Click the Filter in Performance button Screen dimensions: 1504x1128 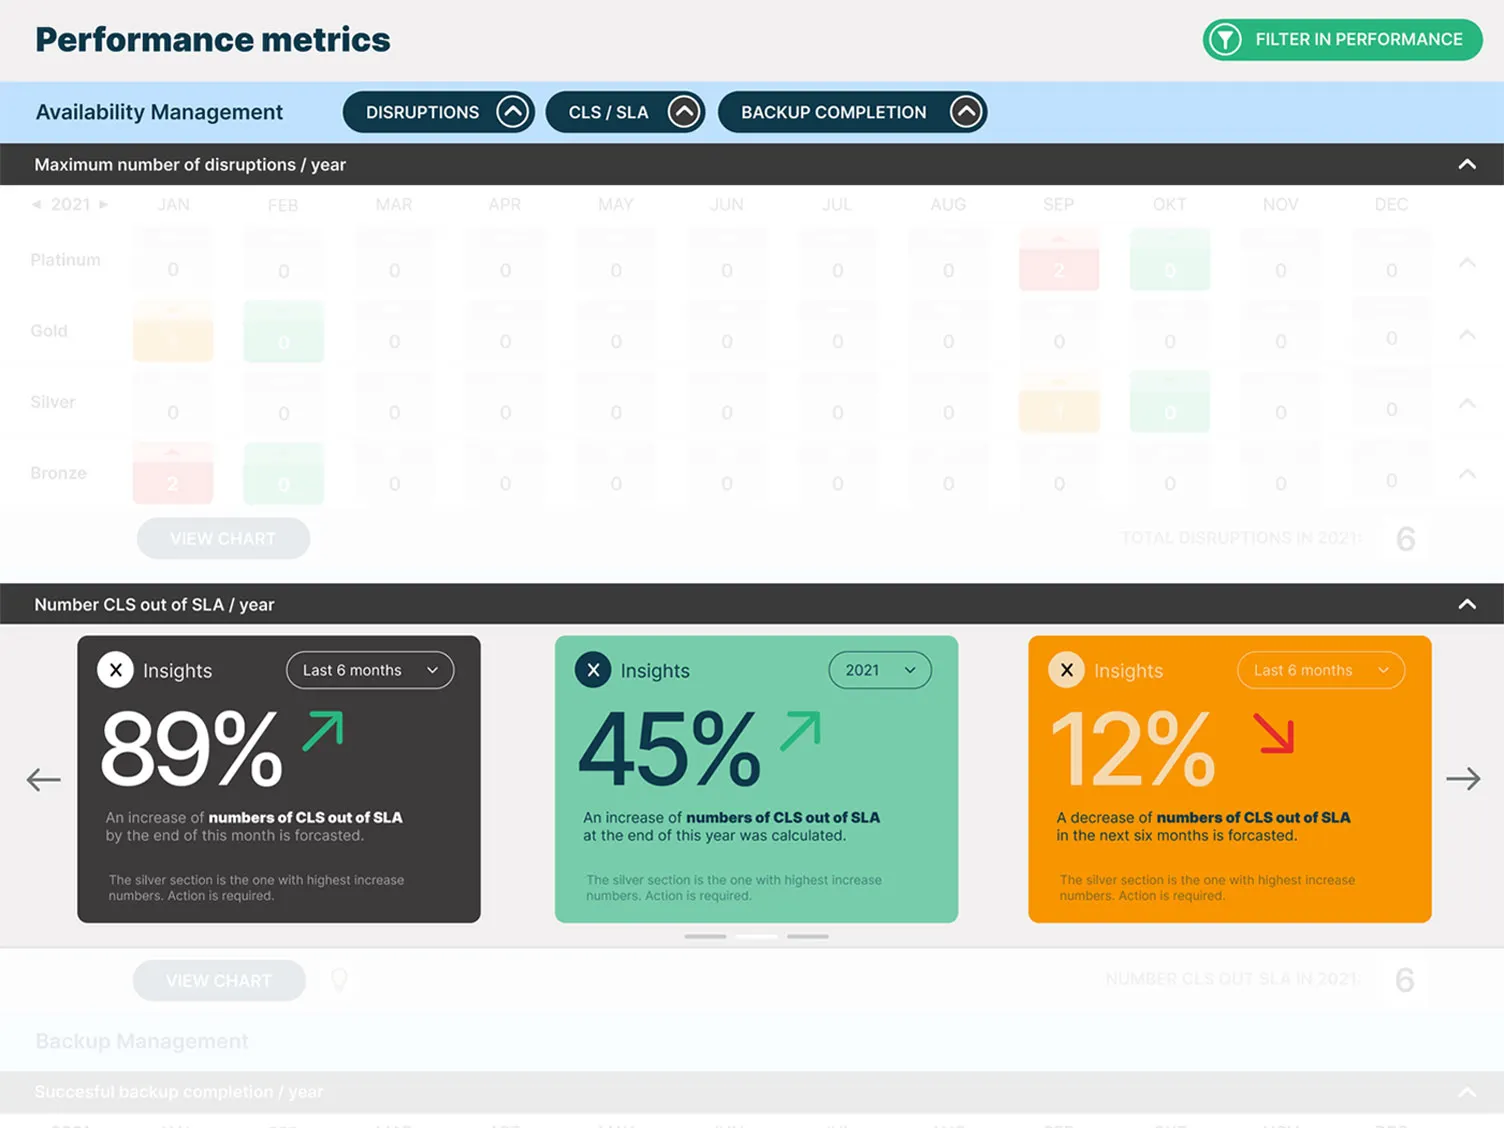pyautogui.click(x=1342, y=40)
